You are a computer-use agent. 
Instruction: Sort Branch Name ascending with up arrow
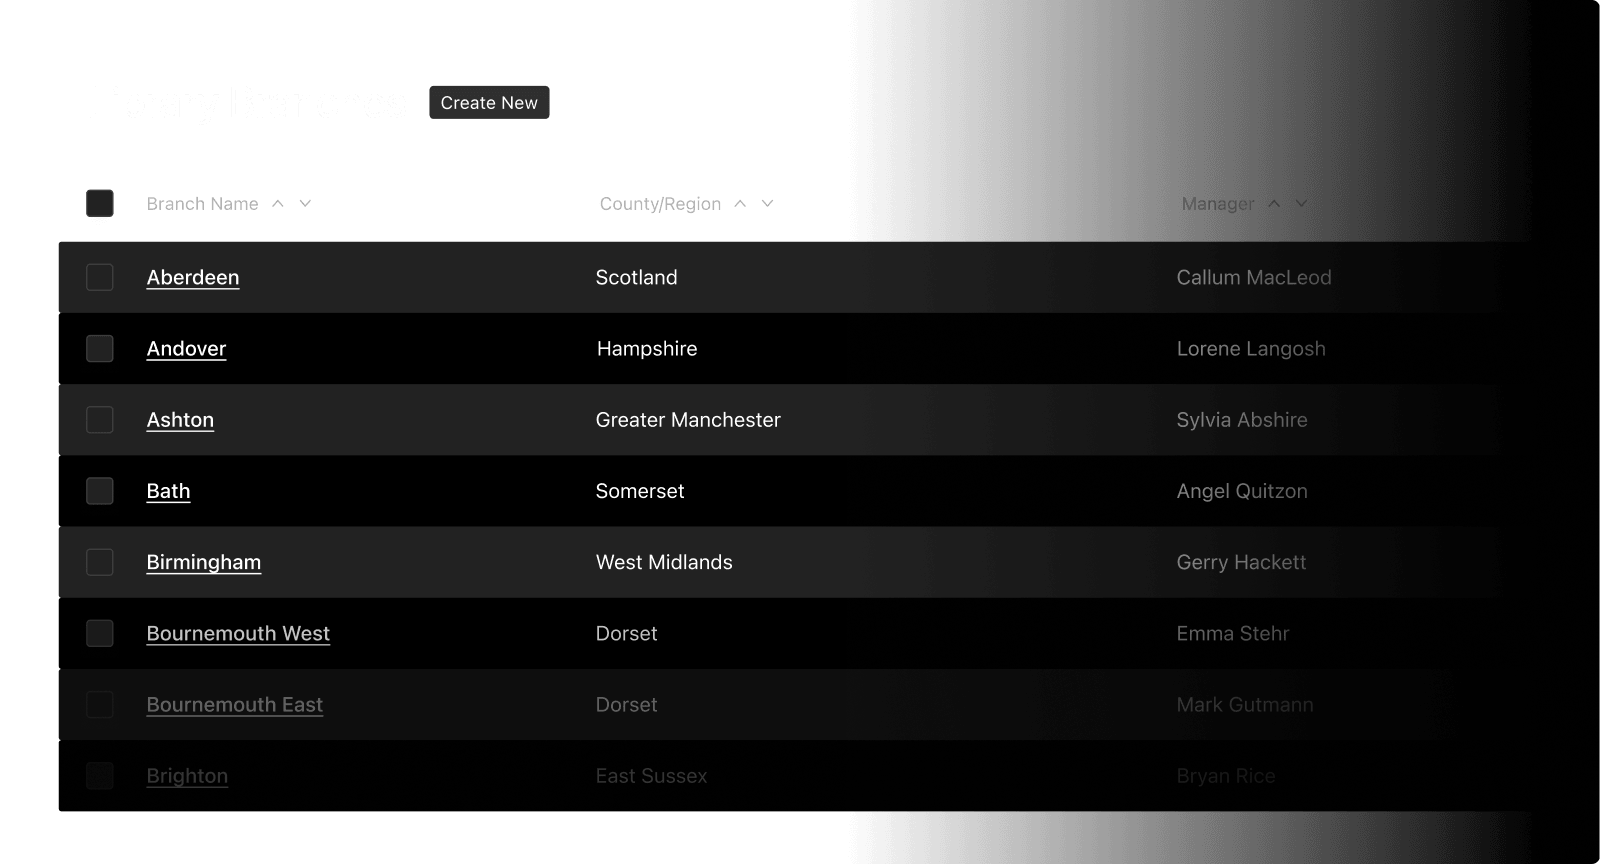pos(278,204)
